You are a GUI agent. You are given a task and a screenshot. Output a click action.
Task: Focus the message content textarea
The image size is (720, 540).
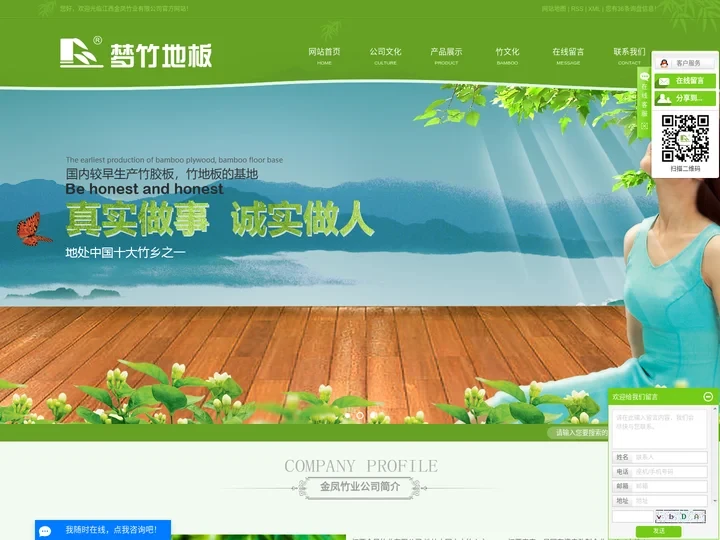click(x=659, y=429)
